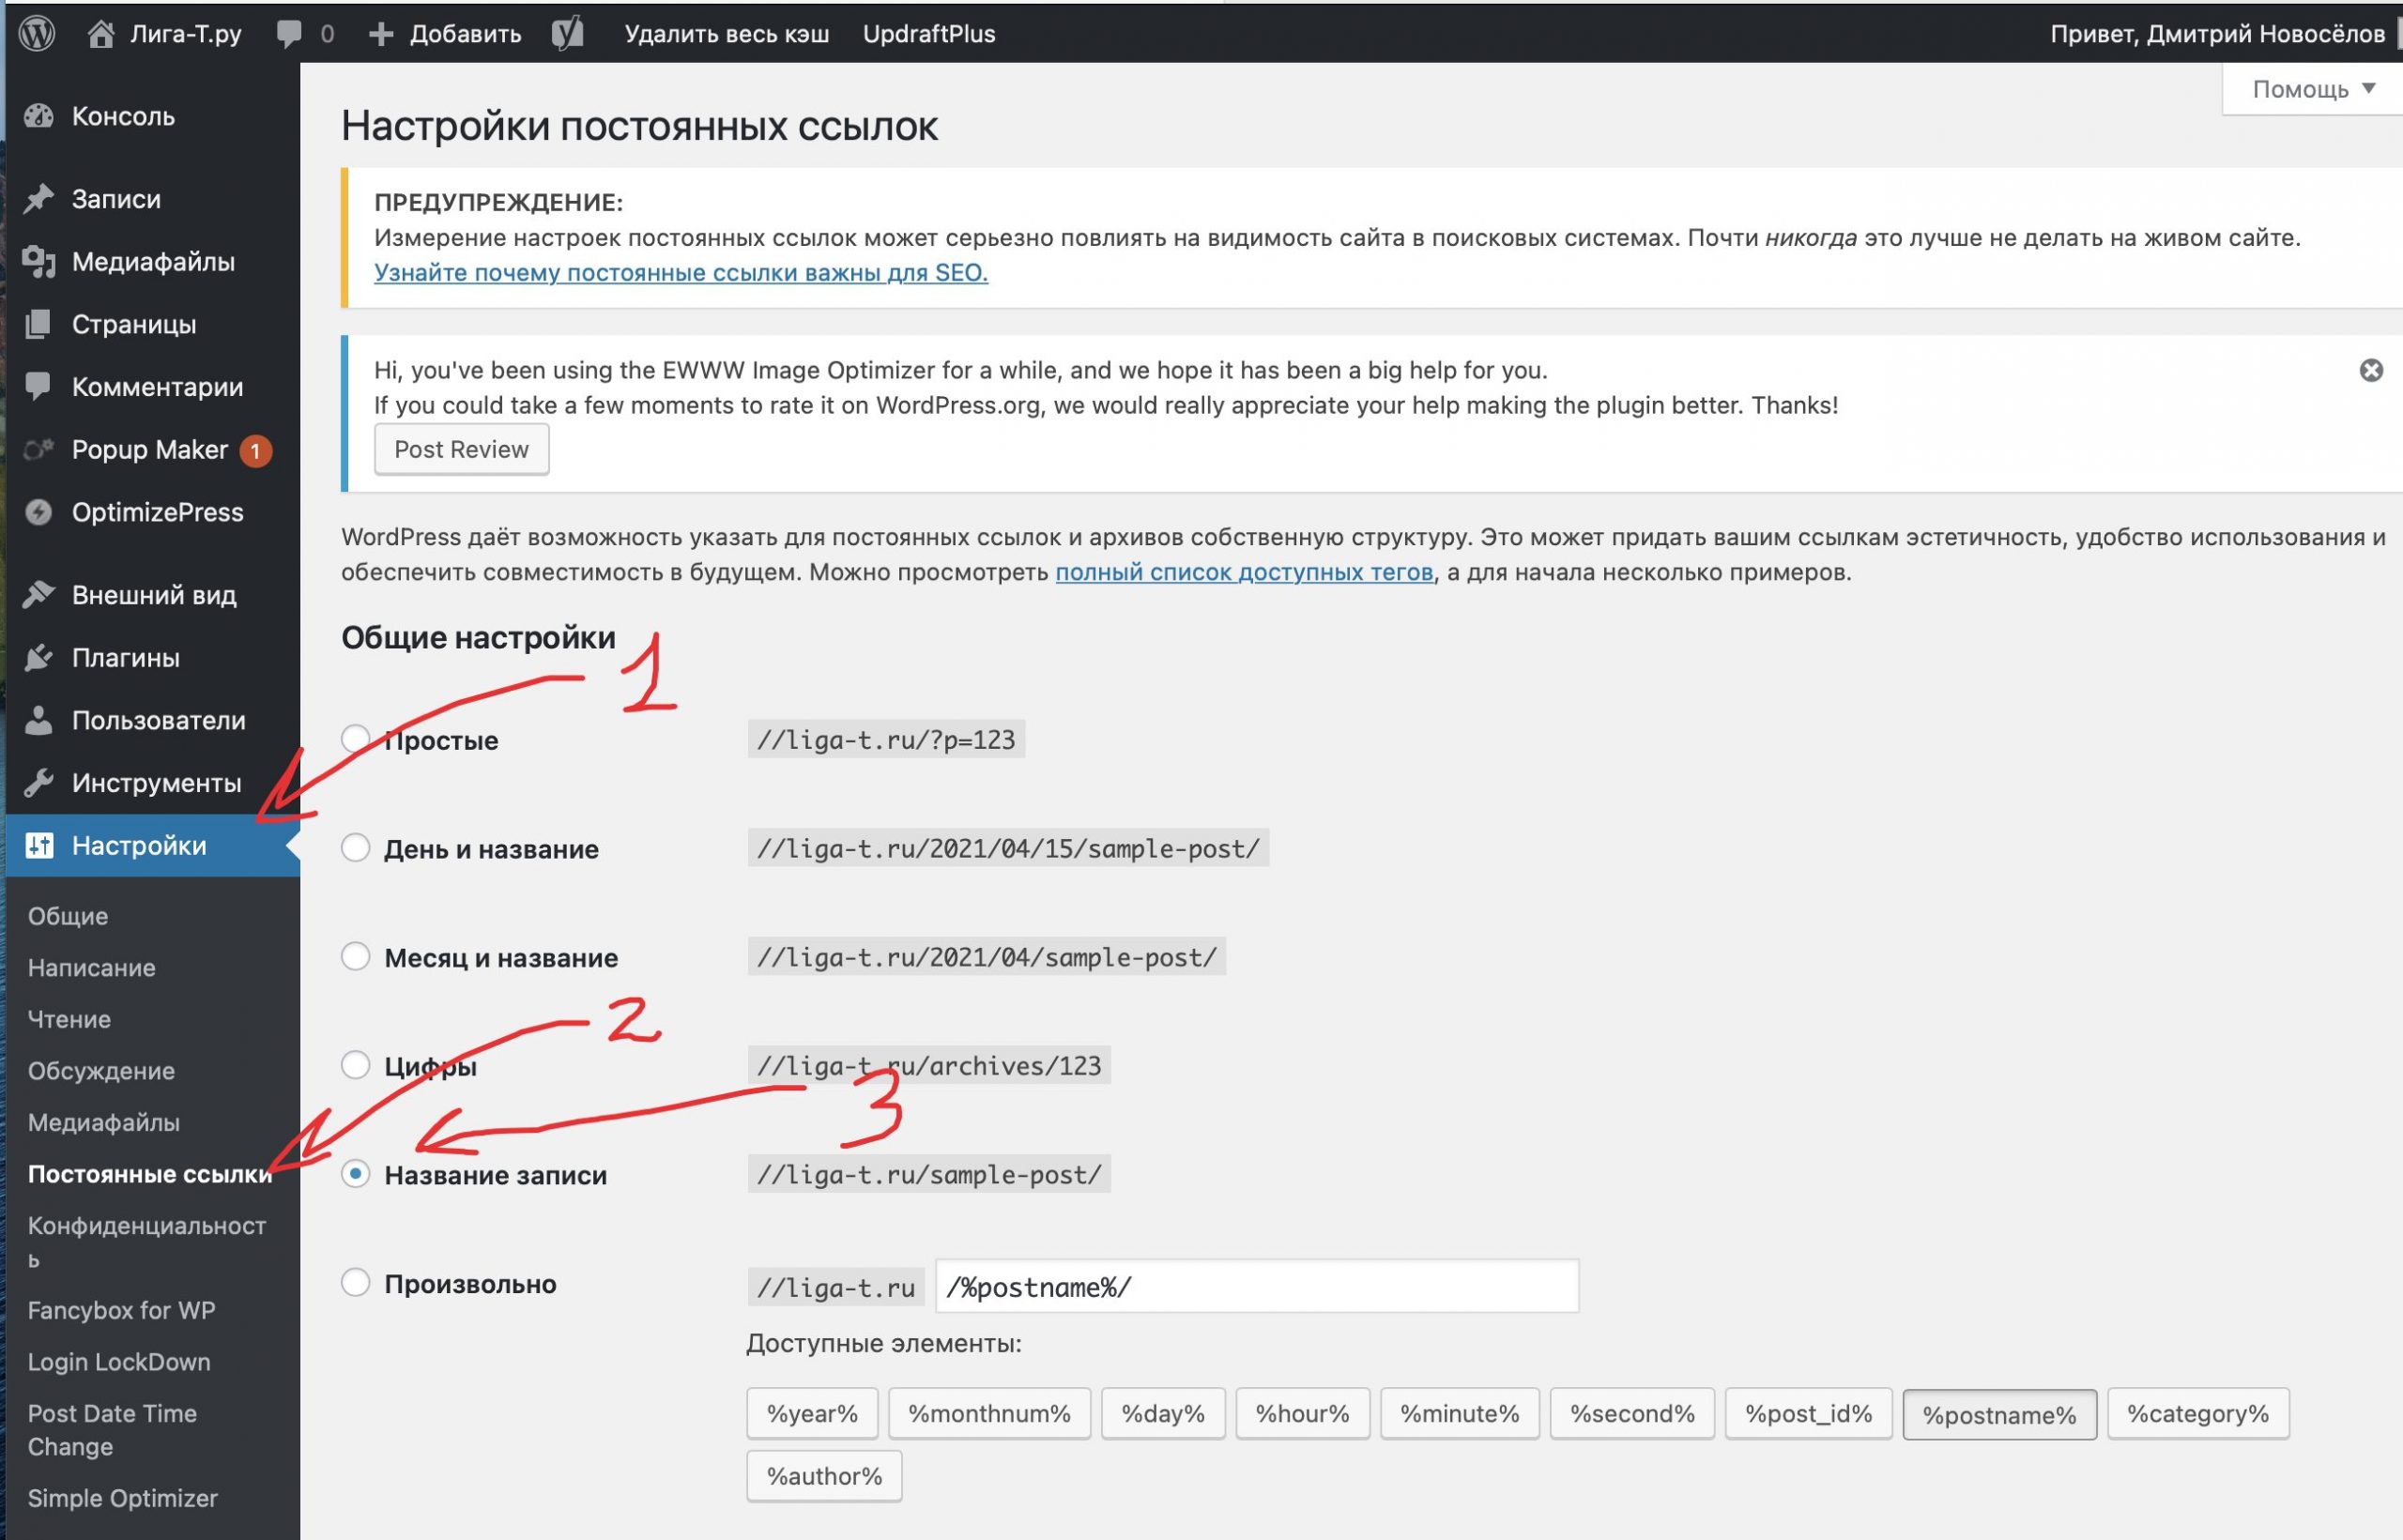Screen dimensions: 2403x1540
Task: Open the полный список доступных тегов link
Action: [1243, 572]
